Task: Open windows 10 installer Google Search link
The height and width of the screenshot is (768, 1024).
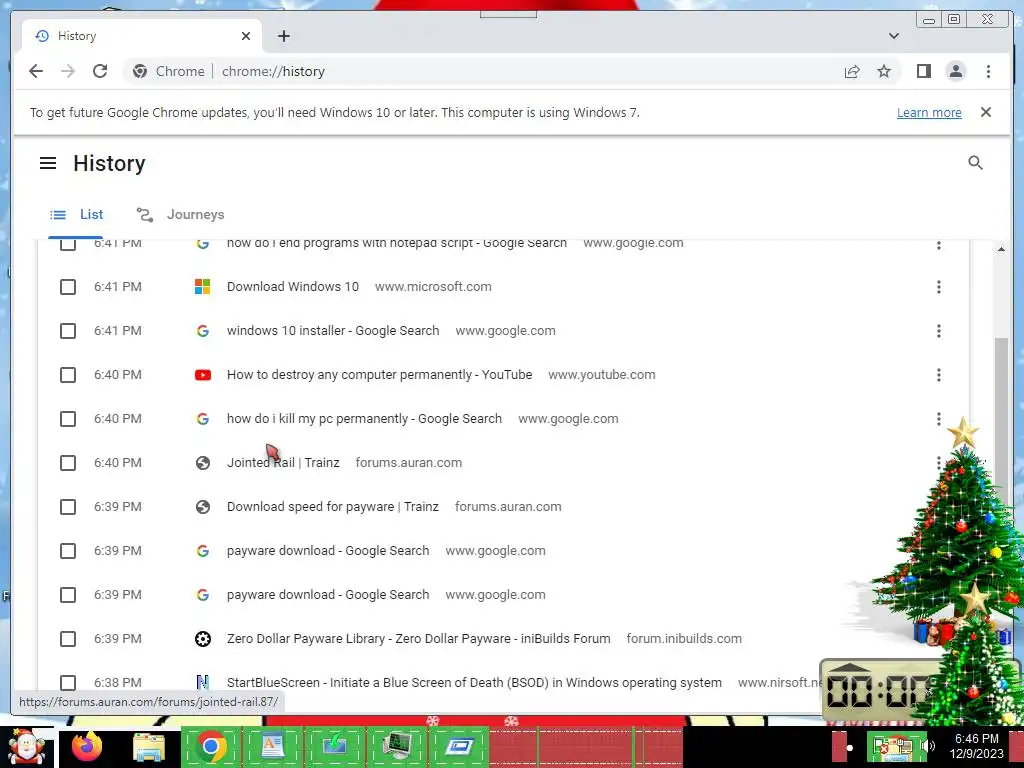Action: click(x=332, y=330)
